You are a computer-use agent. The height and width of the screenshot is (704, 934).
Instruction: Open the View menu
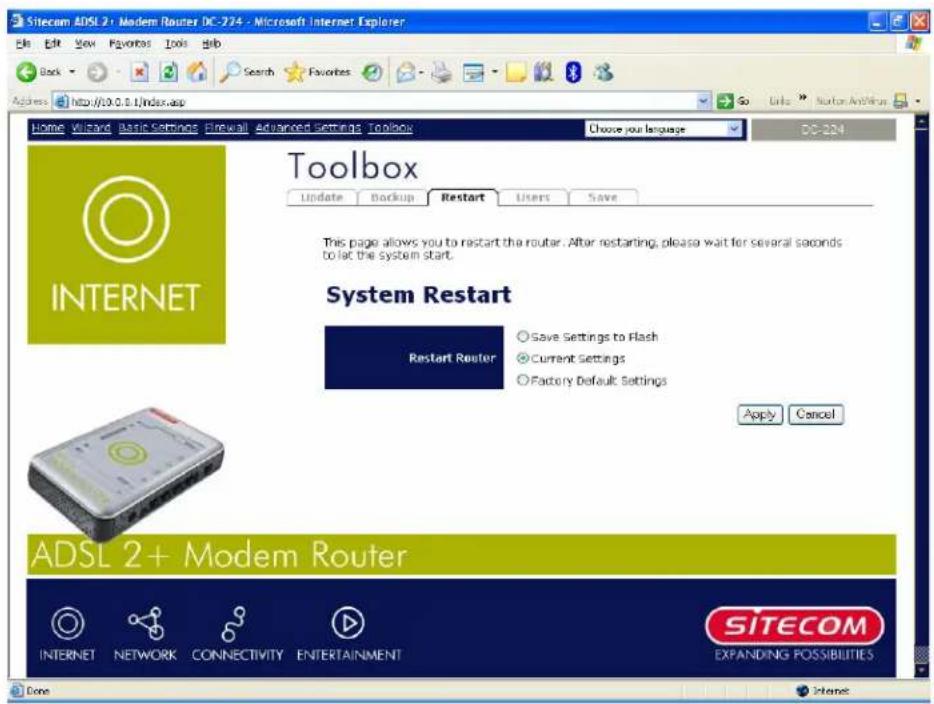(x=85, y=43)
